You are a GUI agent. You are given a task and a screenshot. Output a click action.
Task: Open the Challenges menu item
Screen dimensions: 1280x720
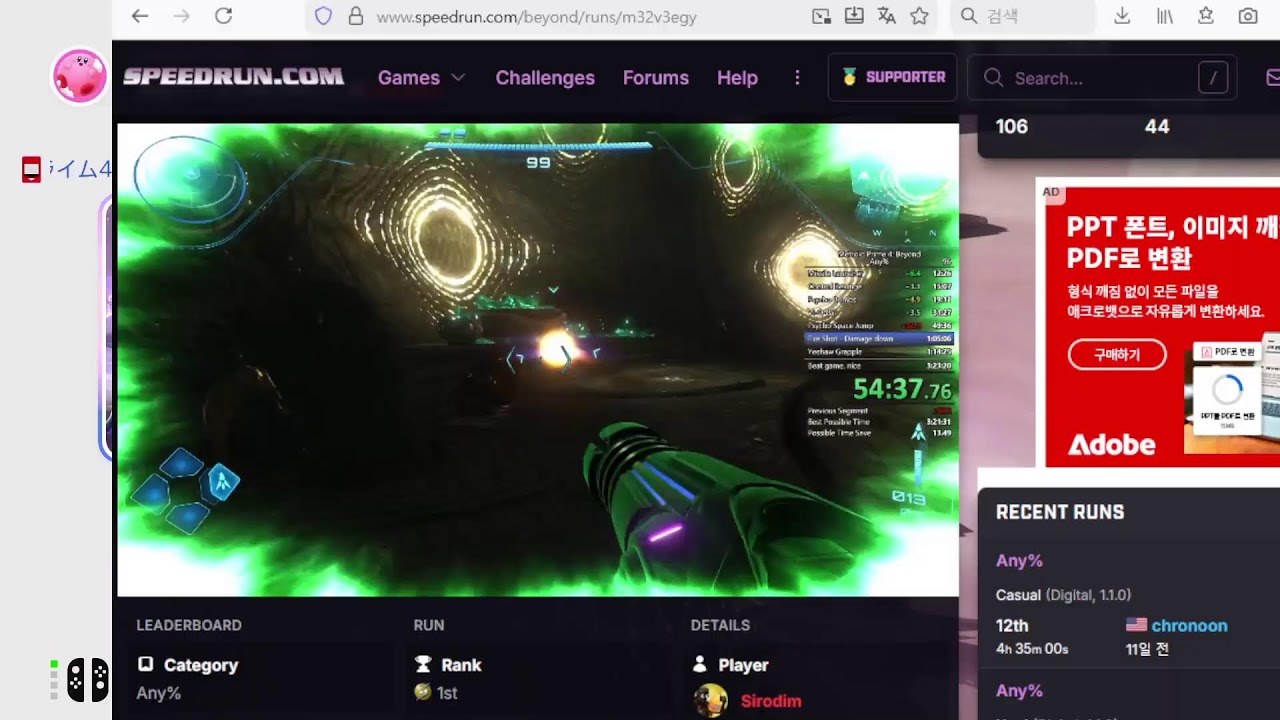545,78
